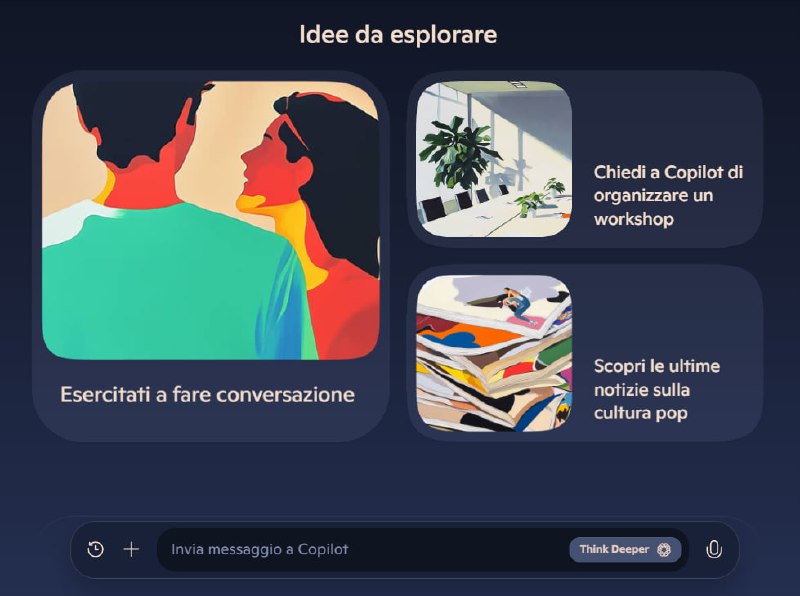800x596 pixels.
Task: Open the chat history clock icon
Action: (95, 550)
